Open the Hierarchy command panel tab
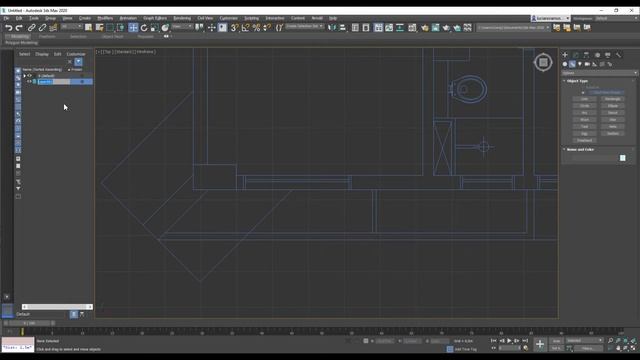Image resolution: width=640 pixels, height=360 pixels. coord(587,55)
